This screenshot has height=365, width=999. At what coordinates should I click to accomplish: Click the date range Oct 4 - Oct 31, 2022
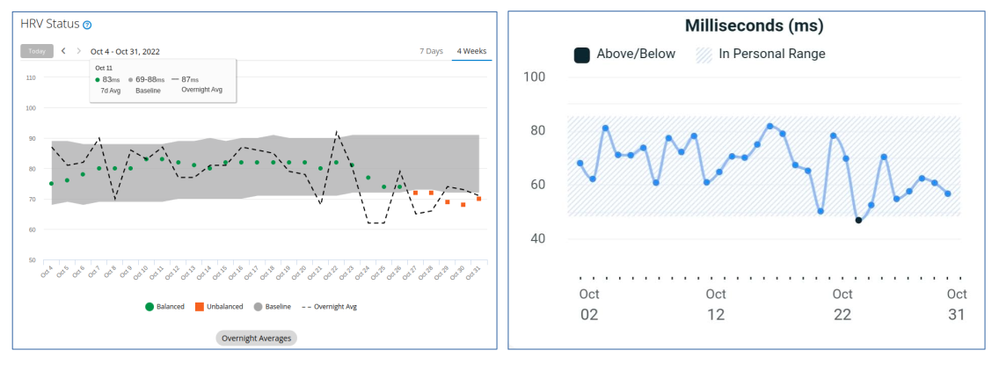point(125,51)
